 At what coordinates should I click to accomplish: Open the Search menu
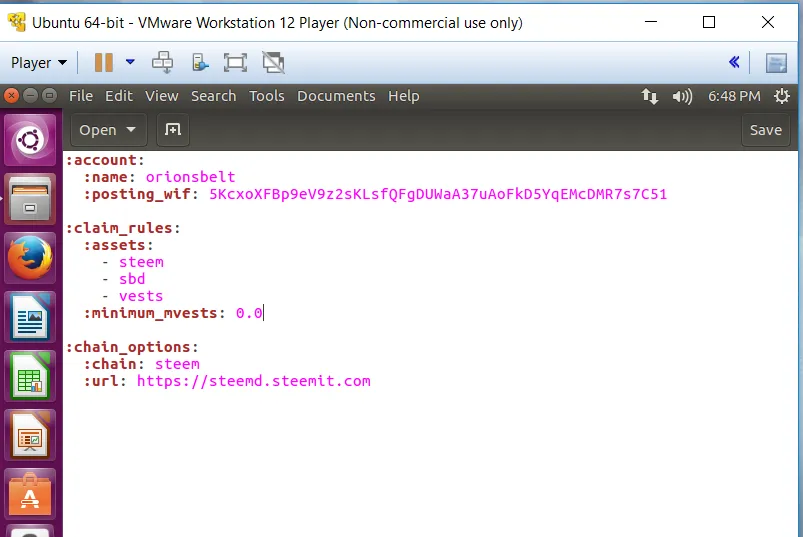click(214, 96)
